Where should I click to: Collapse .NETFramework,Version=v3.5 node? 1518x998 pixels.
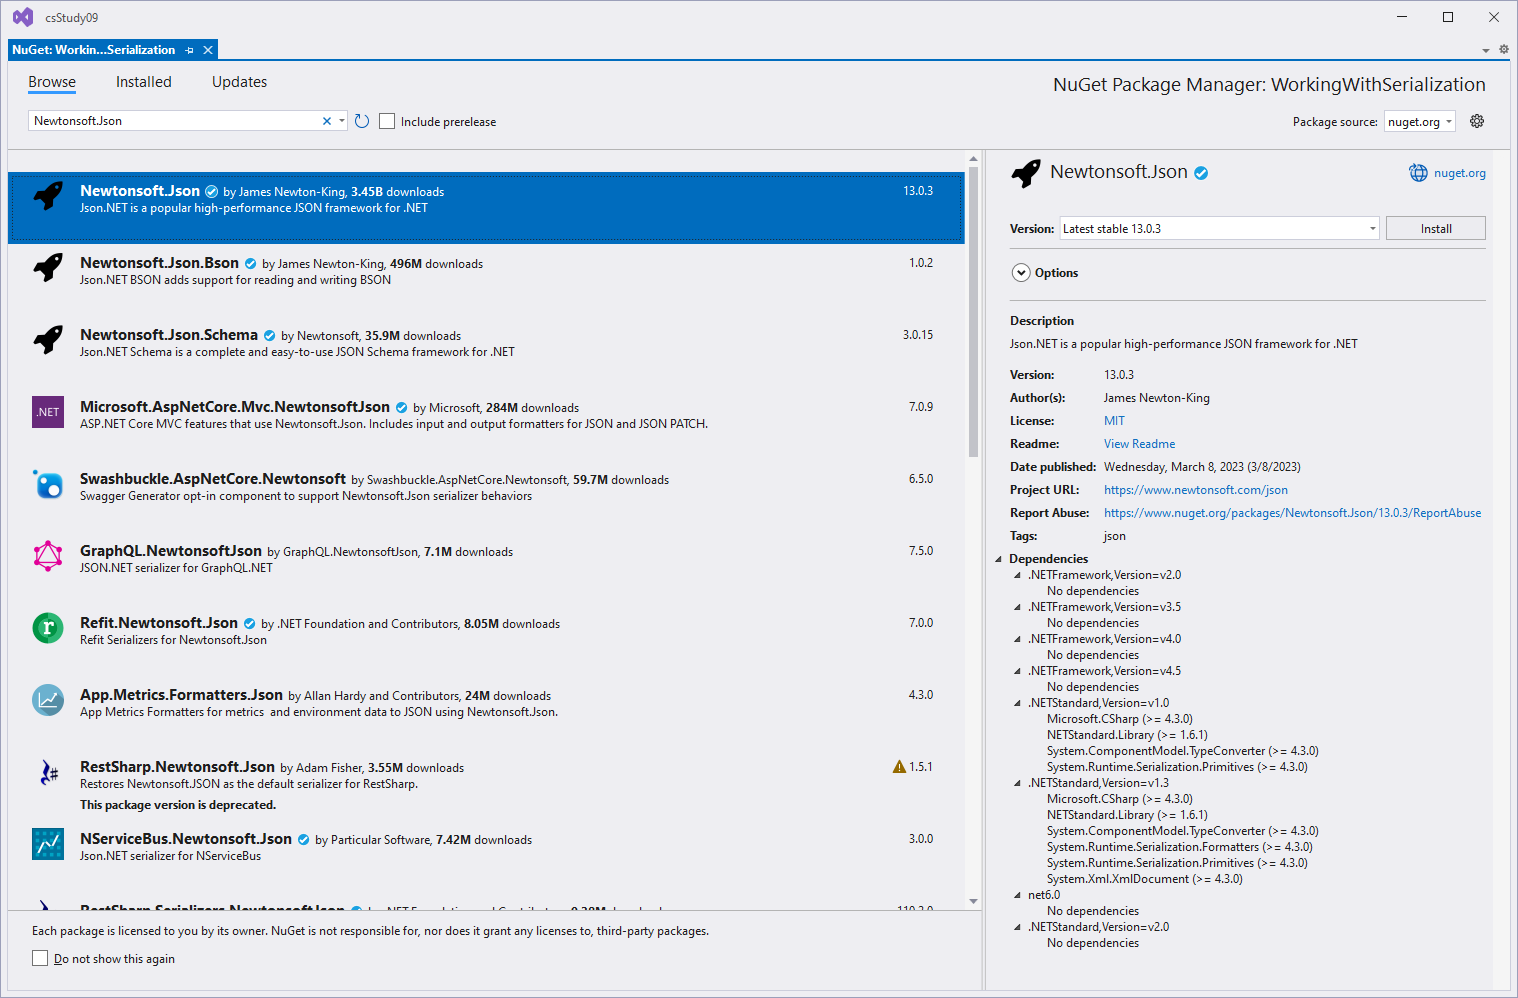click(x=1018, y=607)
